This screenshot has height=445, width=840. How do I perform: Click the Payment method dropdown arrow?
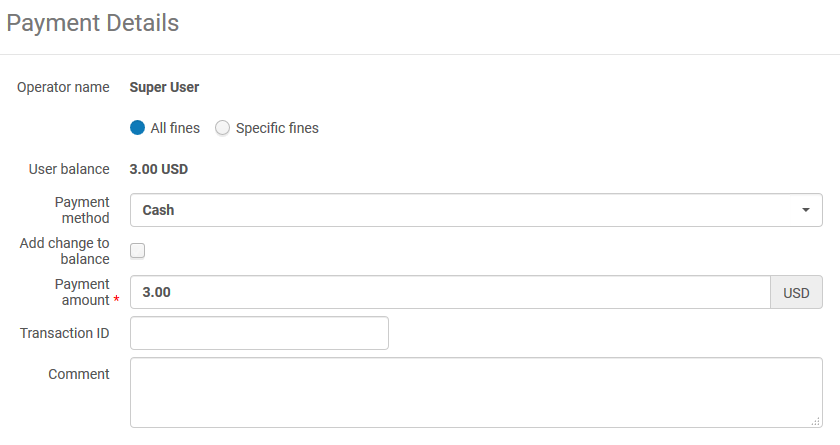tap(805, 211)
